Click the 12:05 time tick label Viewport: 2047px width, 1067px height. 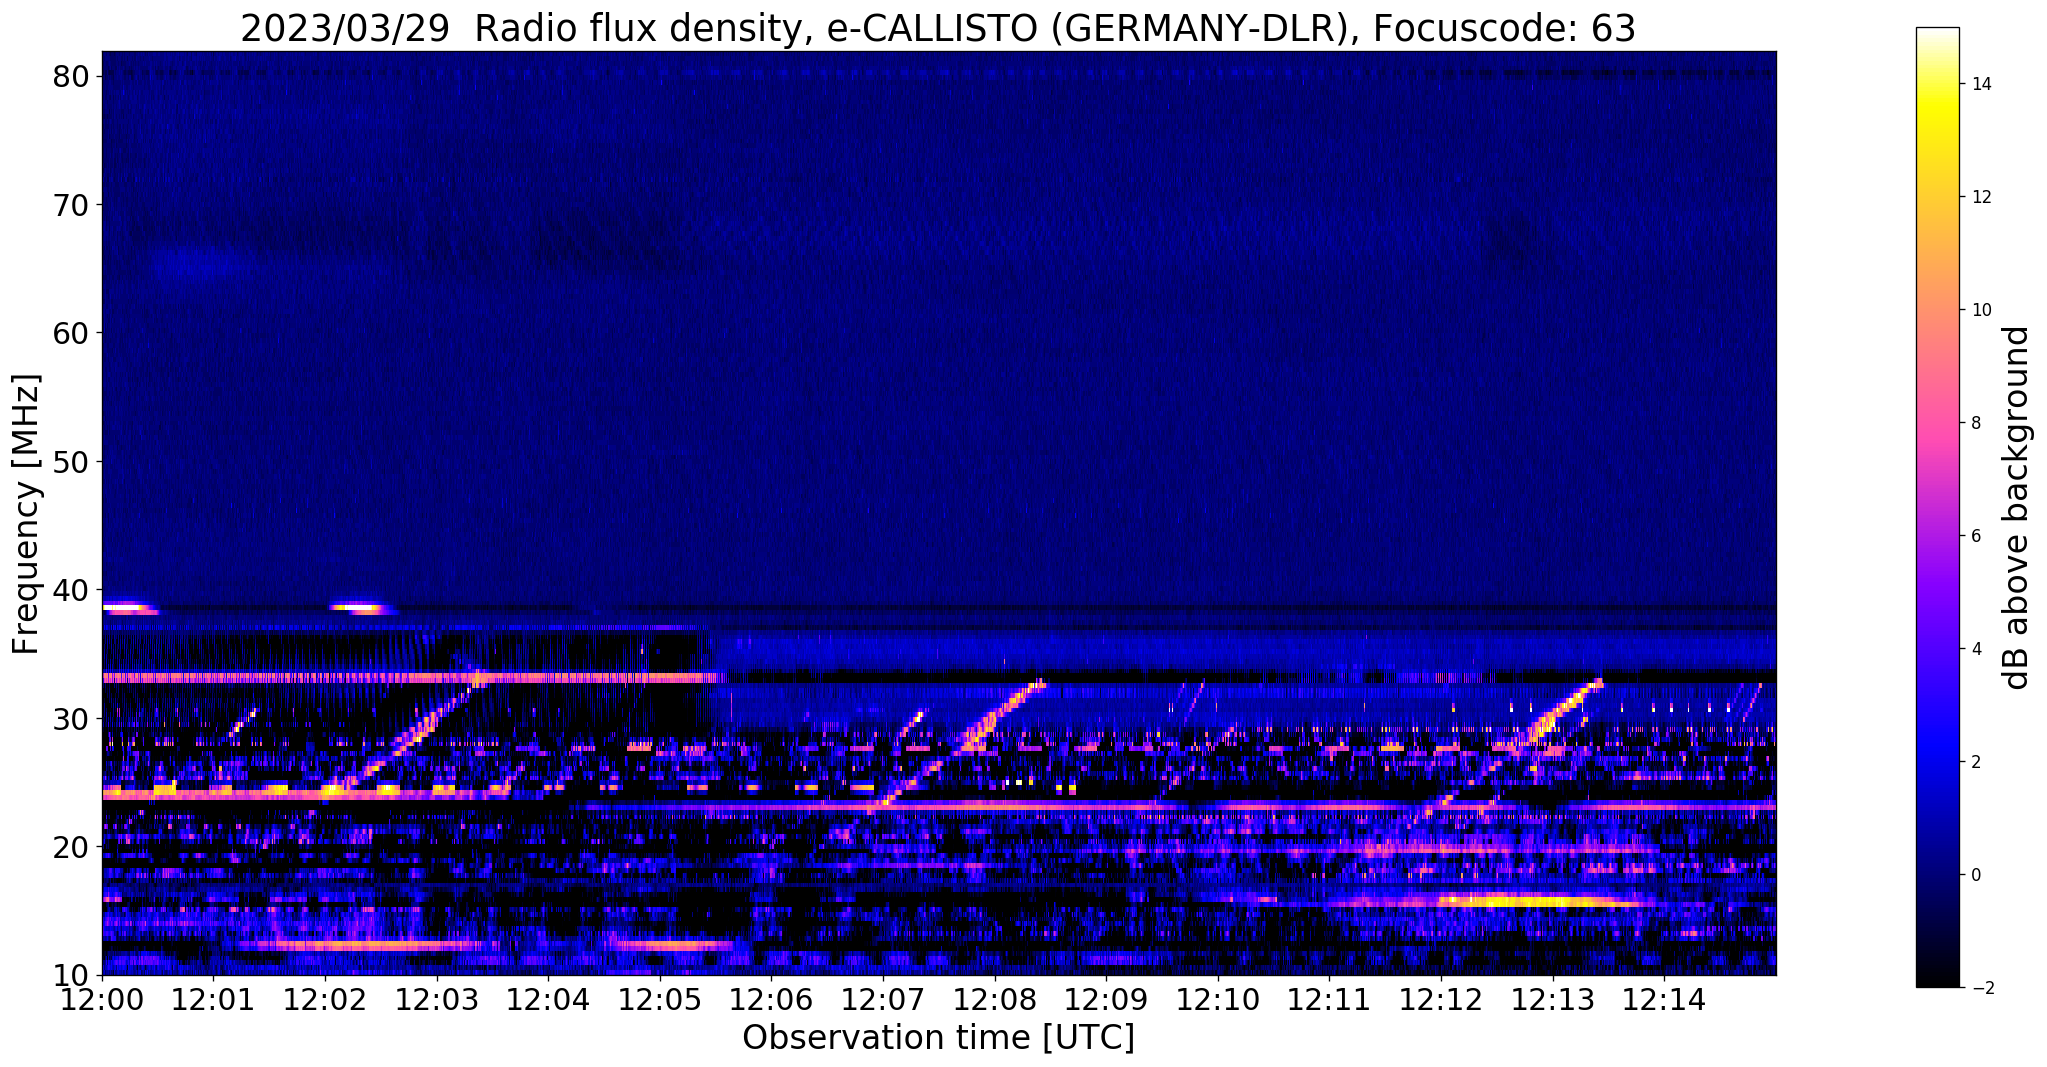click(x=660, y=1000)
